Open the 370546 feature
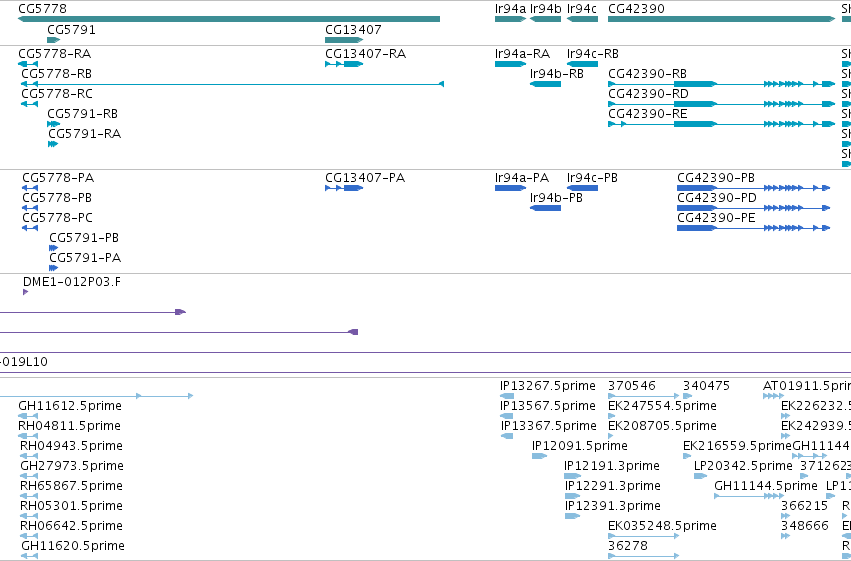The image size is (851, 561). click(644, 396)
